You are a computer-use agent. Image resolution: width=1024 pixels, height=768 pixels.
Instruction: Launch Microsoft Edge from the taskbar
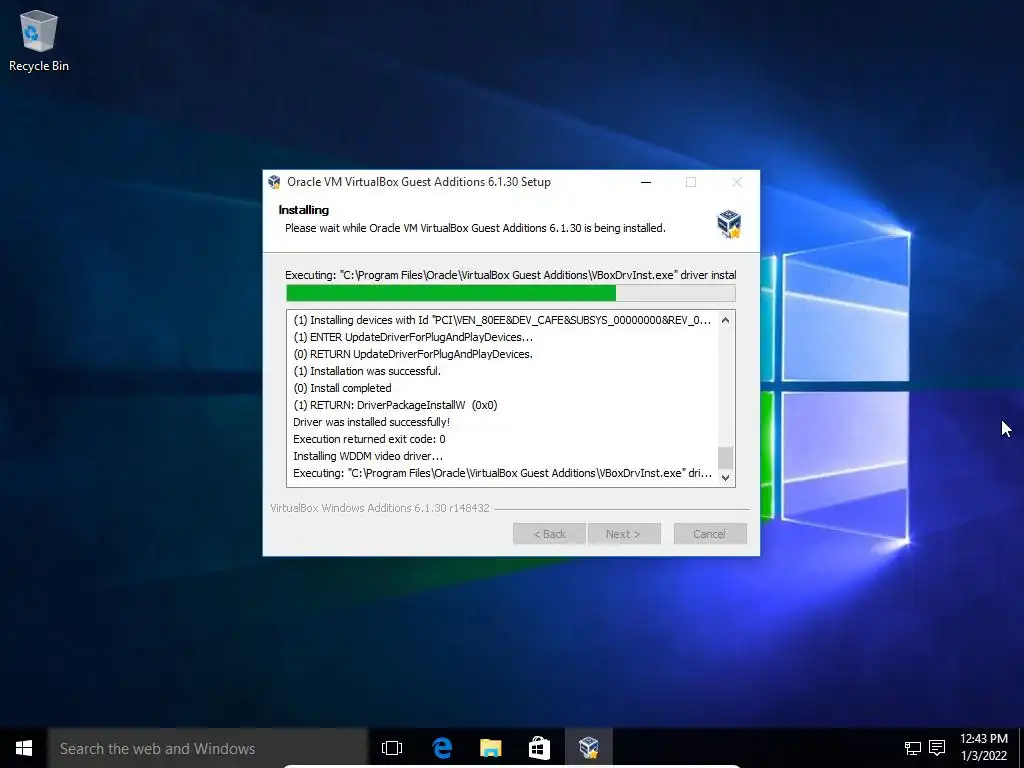(x=442, y=748)
